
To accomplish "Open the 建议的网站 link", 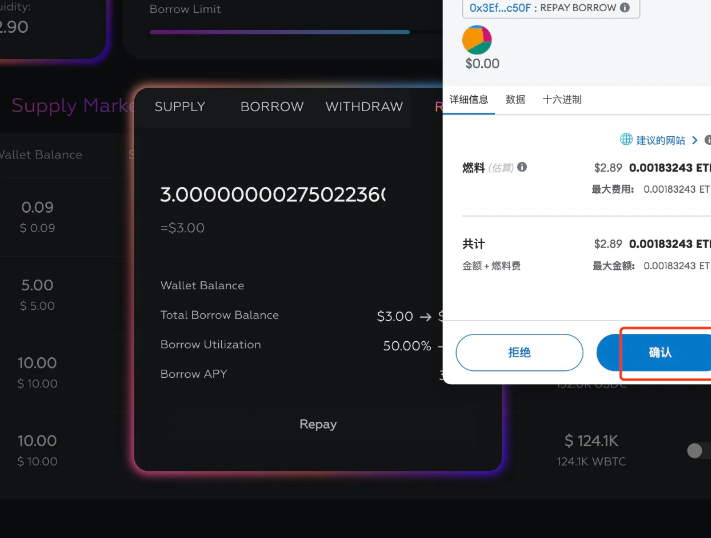I will (x=661, y=140).
